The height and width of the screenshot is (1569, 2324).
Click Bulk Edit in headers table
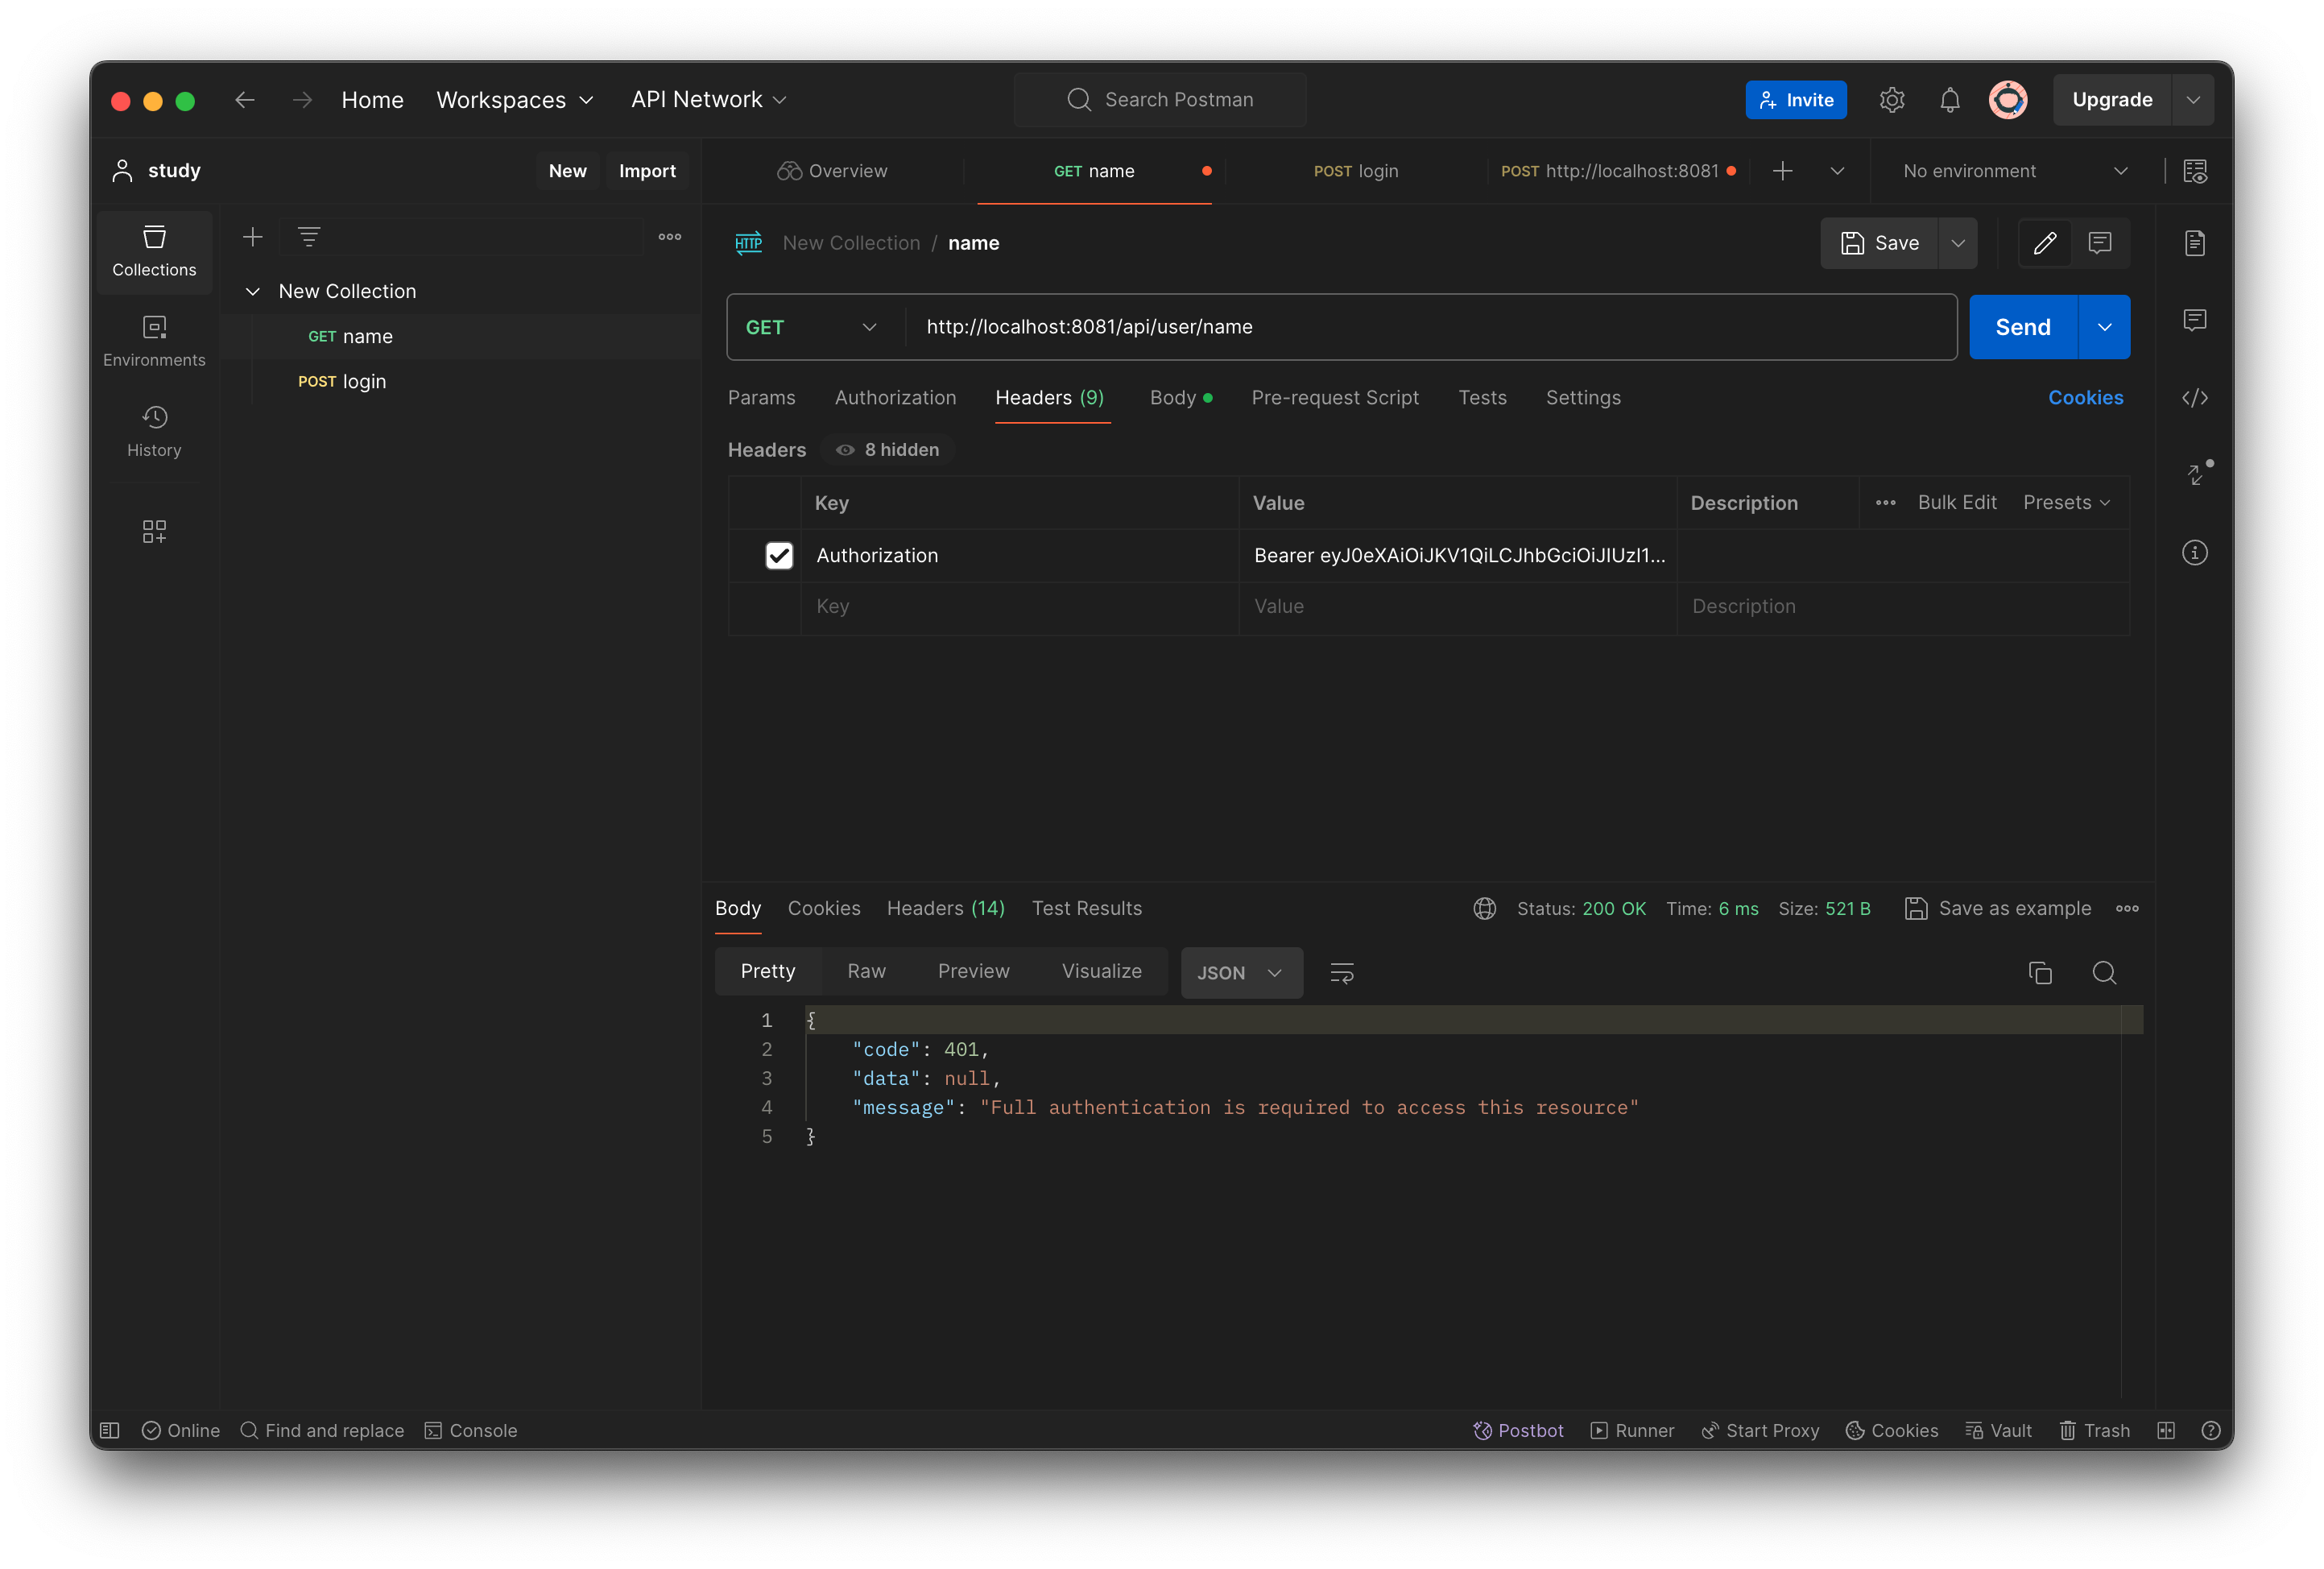pos(1956,502)
